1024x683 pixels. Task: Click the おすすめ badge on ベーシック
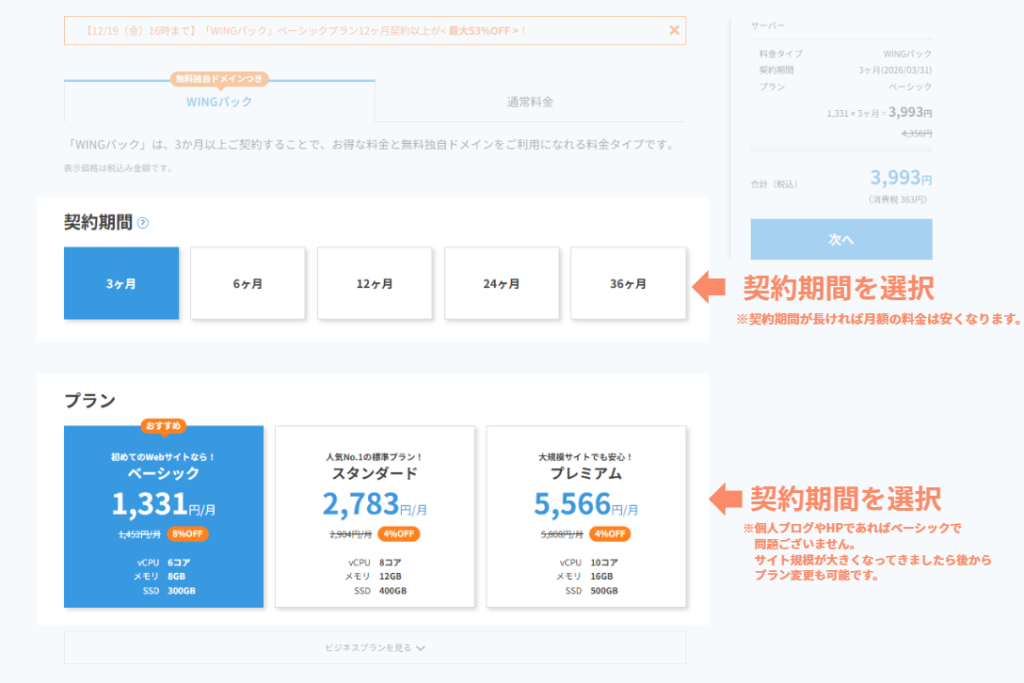[163, 425]
